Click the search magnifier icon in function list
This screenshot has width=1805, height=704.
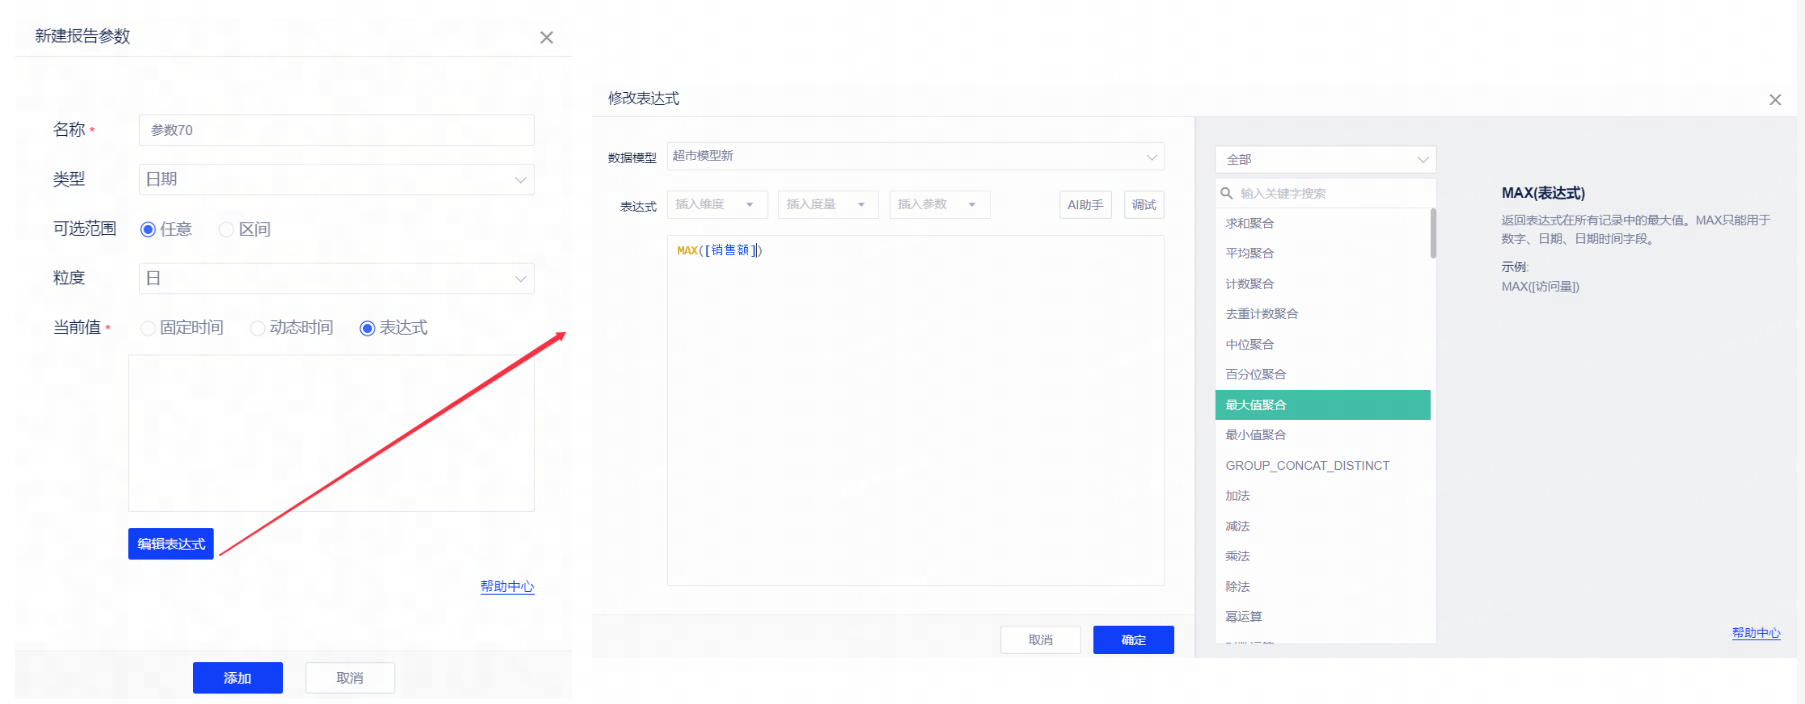[1226, 193]
